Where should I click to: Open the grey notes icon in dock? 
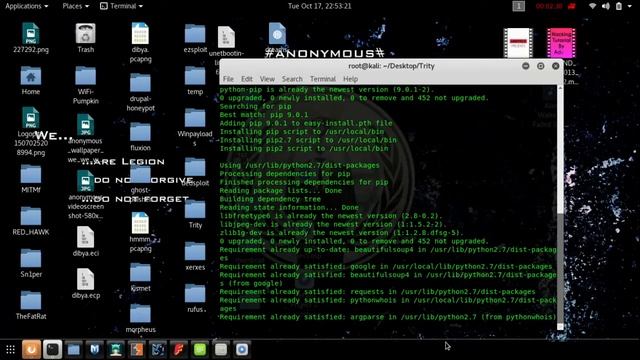[221, 349]
